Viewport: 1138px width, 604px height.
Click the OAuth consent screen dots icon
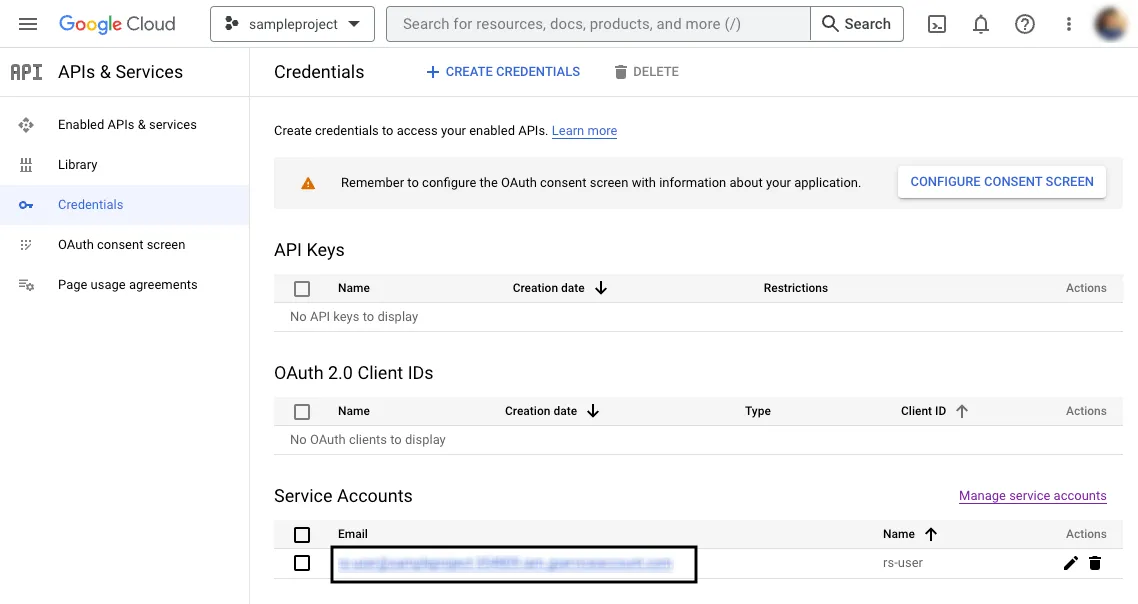26,245
